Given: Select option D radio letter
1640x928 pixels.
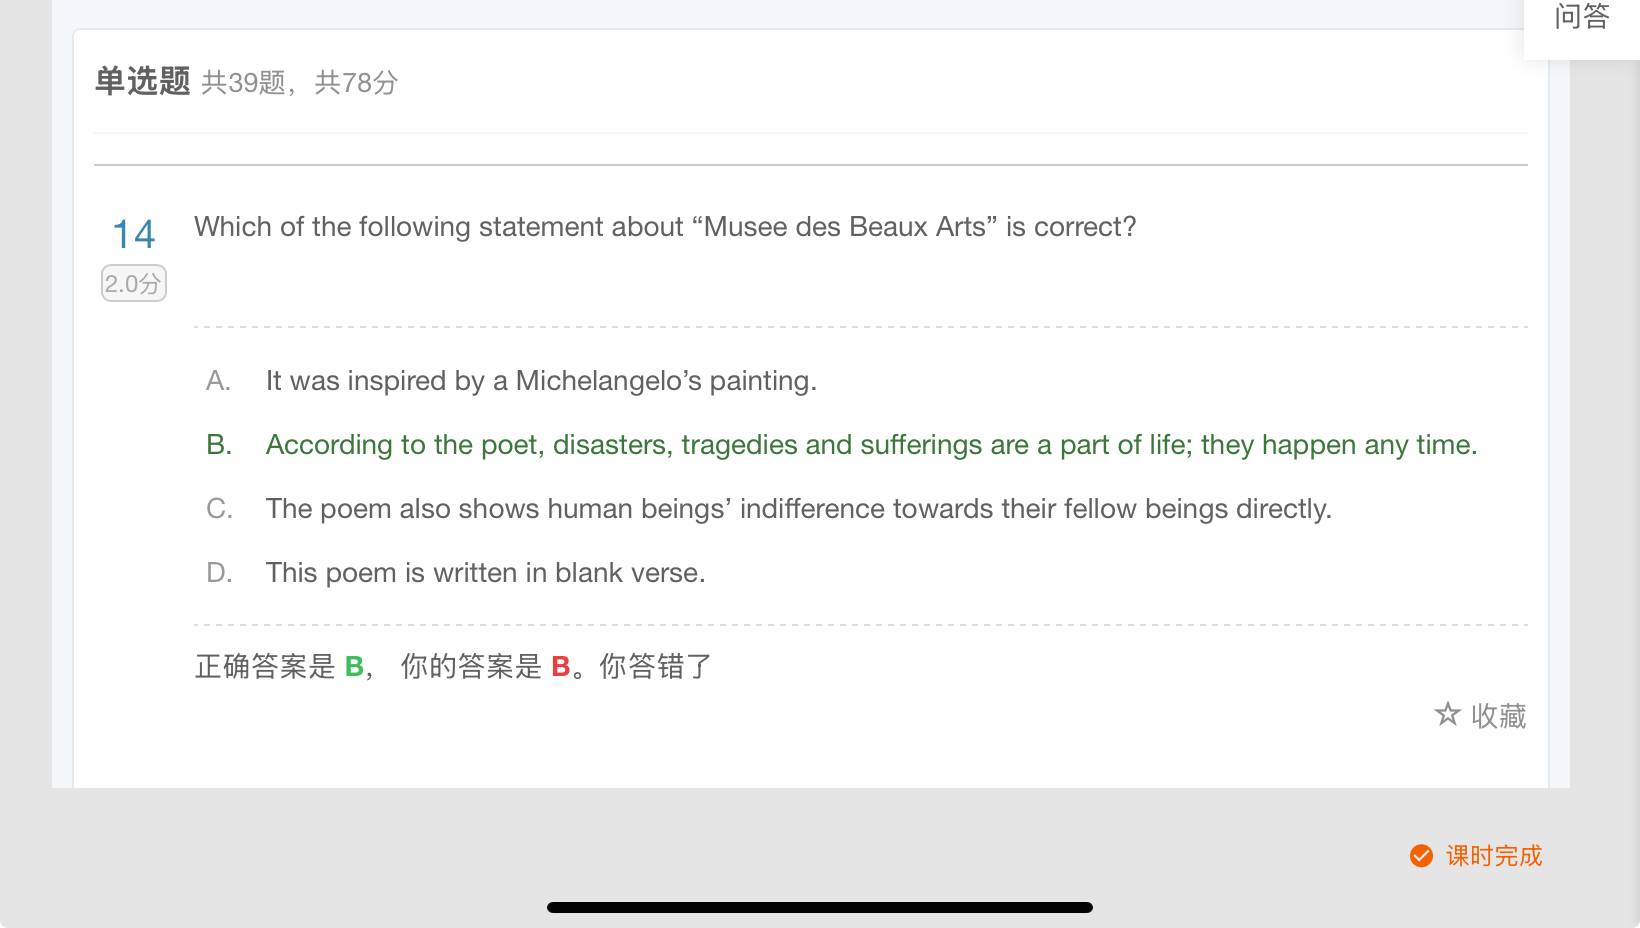Looking at the screenshot, I should click(219, 573).
